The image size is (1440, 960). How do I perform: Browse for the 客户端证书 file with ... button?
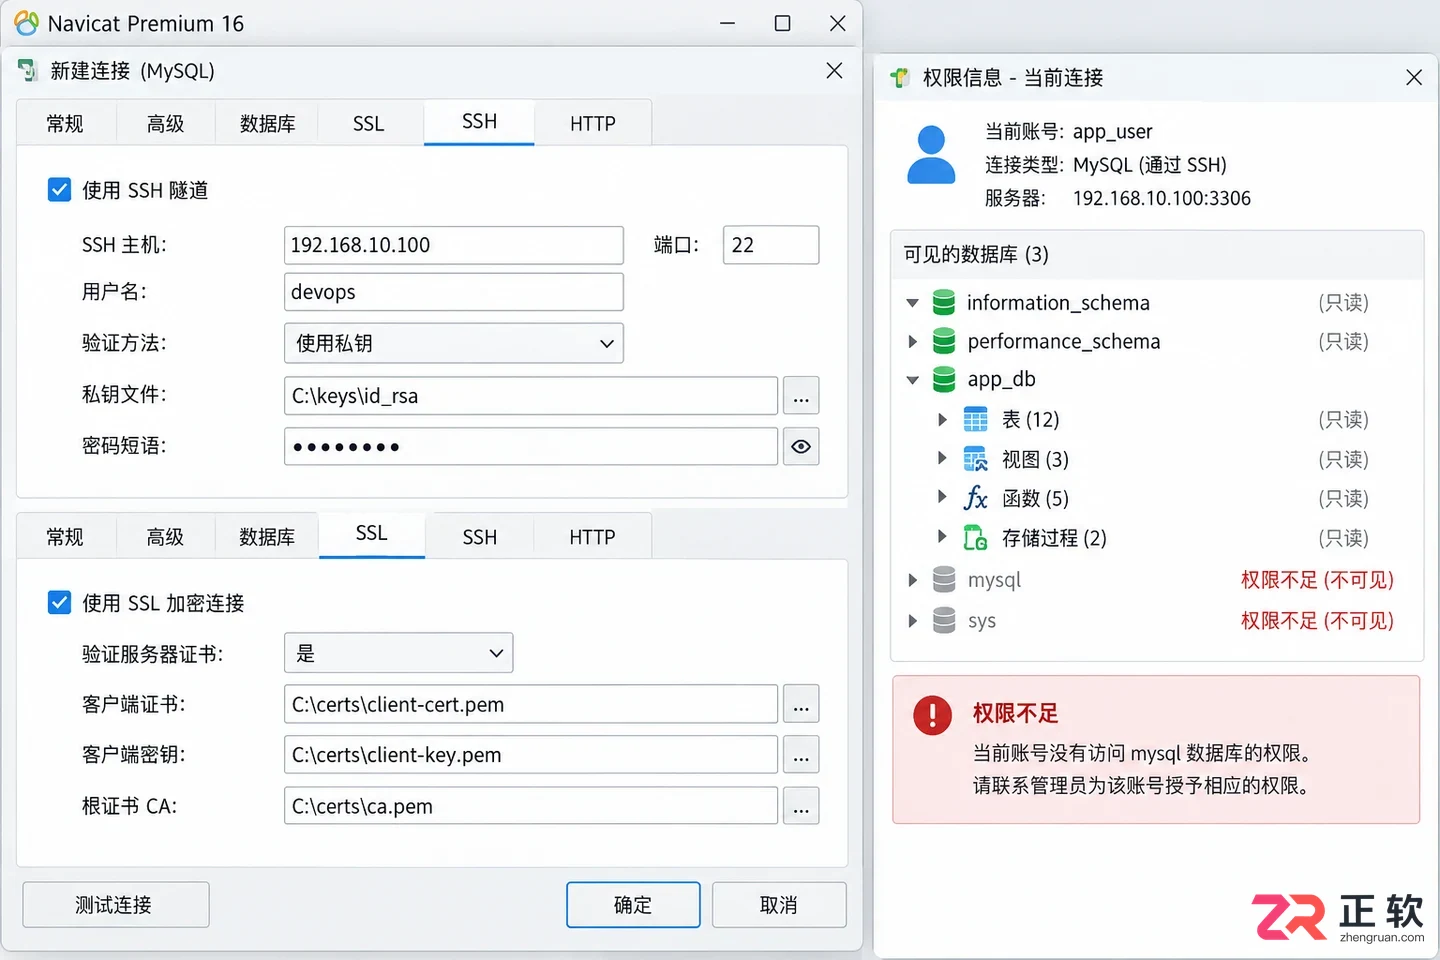[x=801, y=704]
